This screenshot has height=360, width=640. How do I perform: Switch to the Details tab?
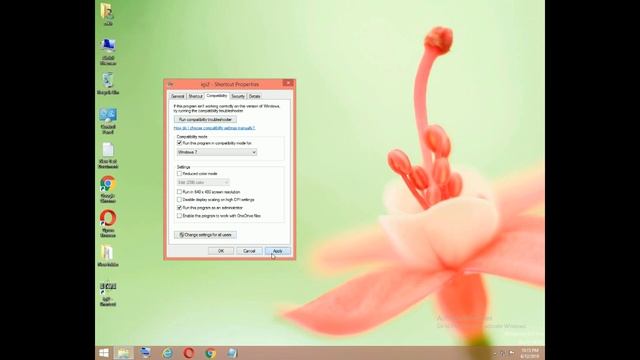point(254,96)
